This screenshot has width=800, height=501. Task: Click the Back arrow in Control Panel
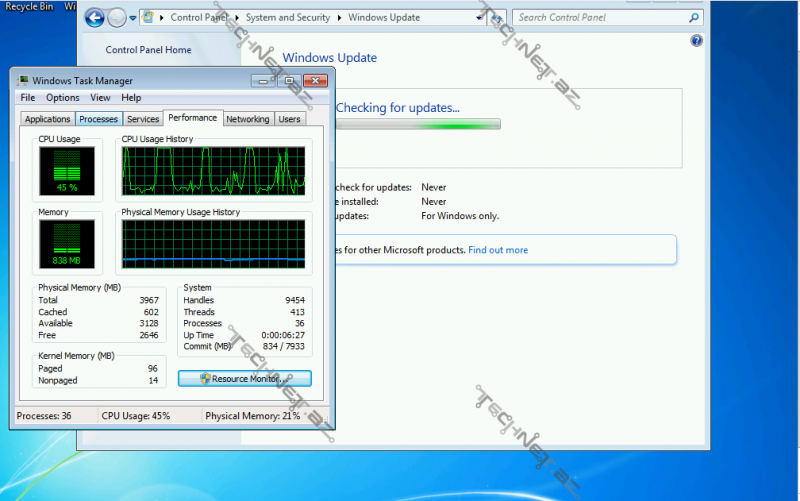(x=95, y=17)
